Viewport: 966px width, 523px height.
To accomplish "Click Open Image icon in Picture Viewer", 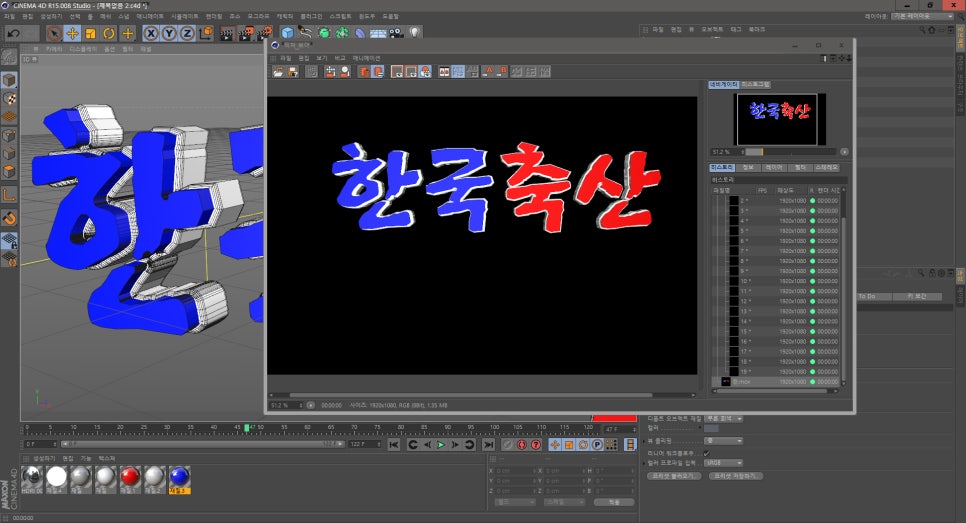I will [278, 71].
